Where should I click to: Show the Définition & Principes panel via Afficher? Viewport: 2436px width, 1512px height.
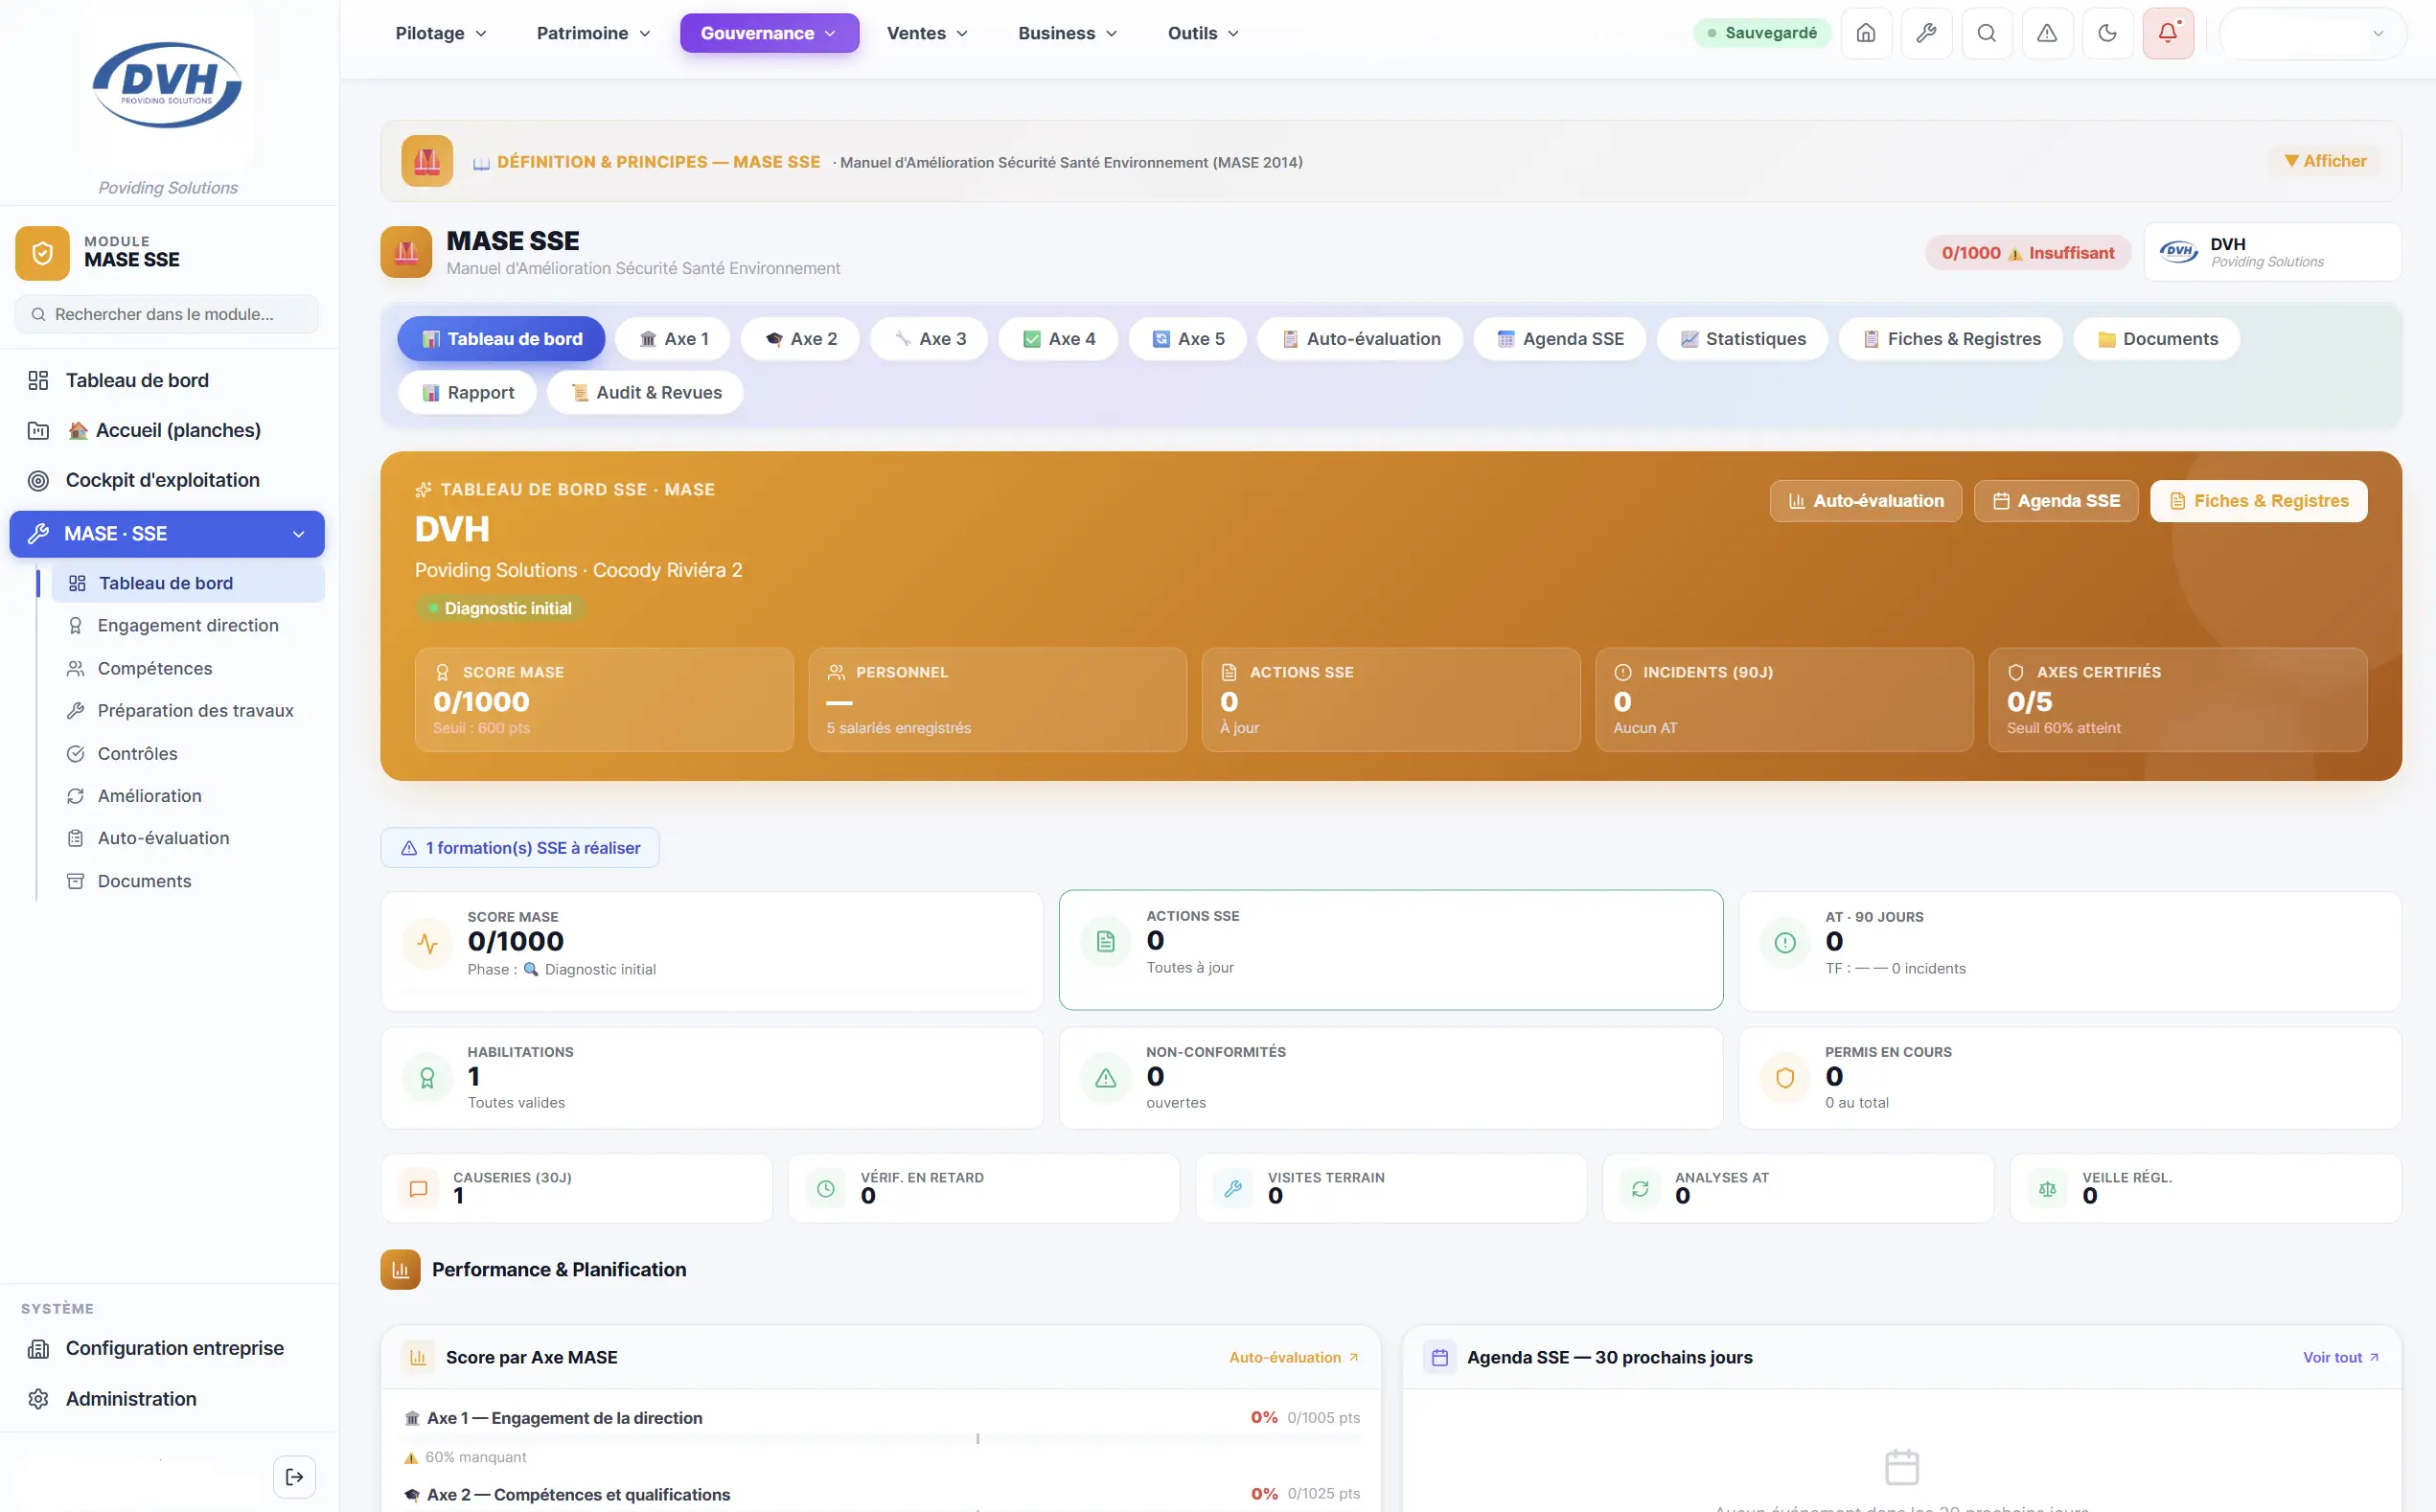(x=2325, y=161)
